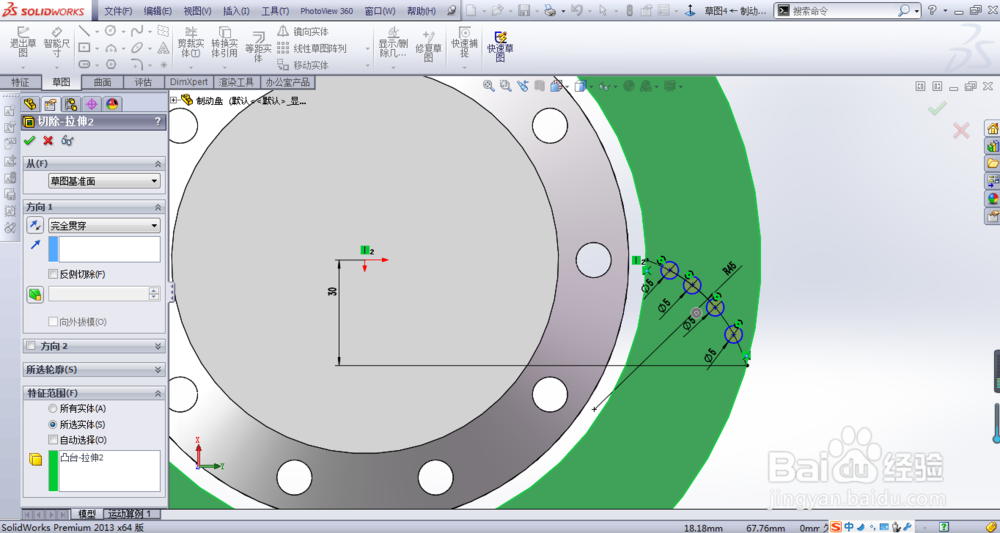Click reverse direction button in 方向1
The image size is (1000, 533).
tap(35, 225)
